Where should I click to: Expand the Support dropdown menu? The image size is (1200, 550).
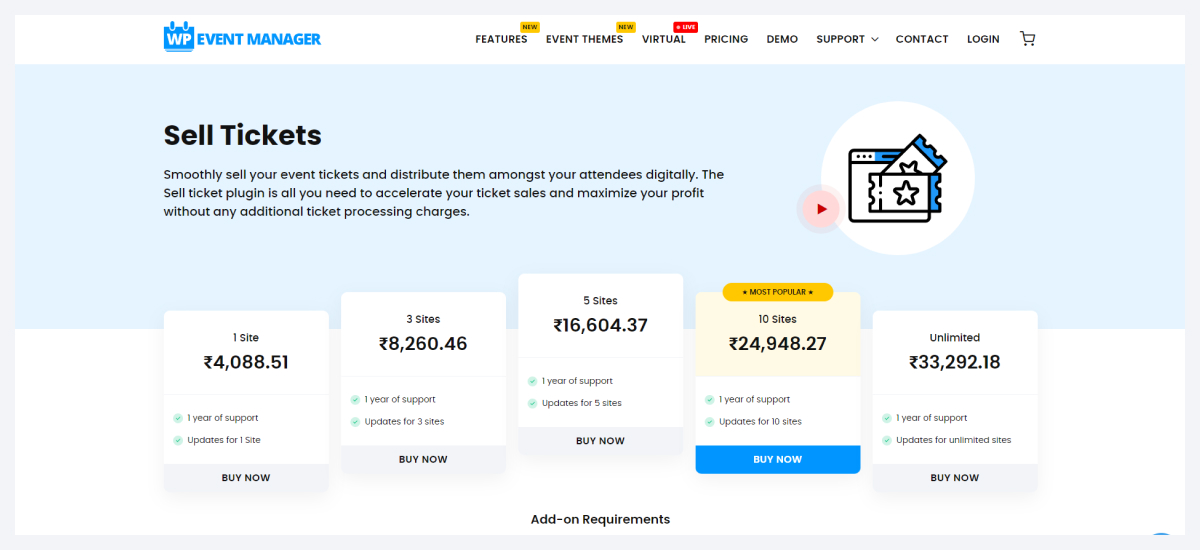click(846, 39)
